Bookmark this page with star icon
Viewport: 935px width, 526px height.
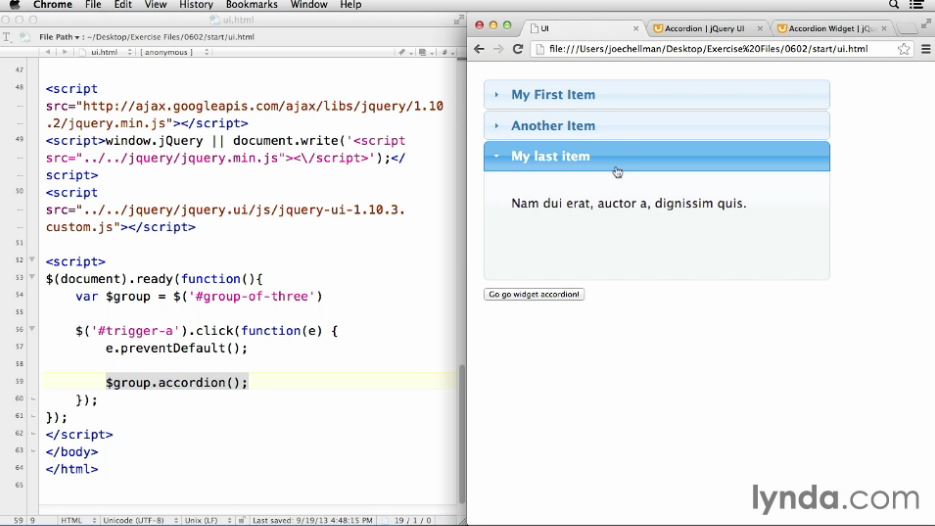pyautogui.click(x=904, y=49)
